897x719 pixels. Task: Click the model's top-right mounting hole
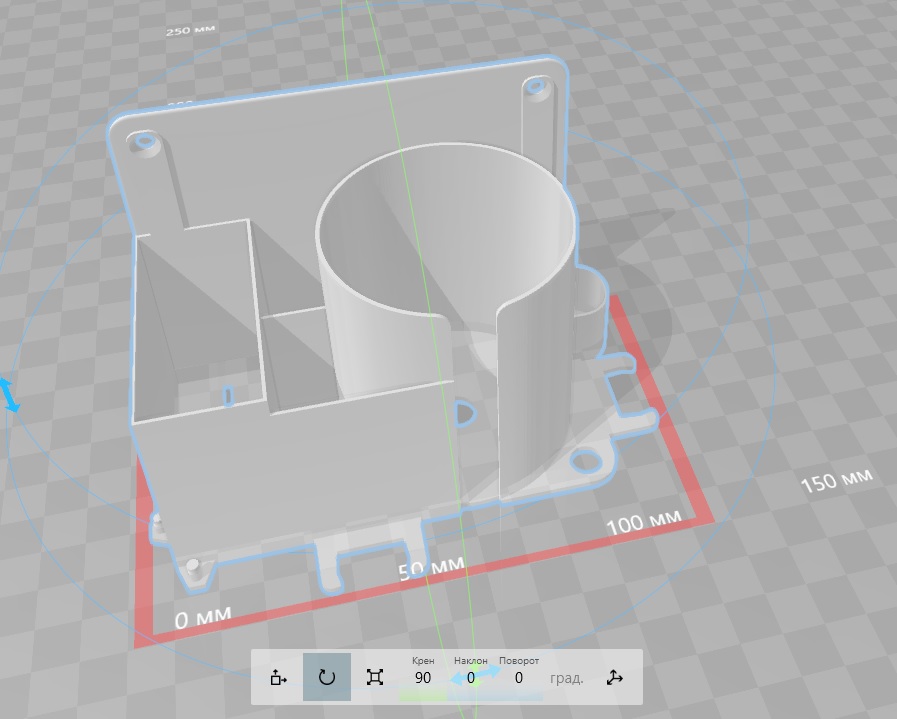click(x=536, y=87)
